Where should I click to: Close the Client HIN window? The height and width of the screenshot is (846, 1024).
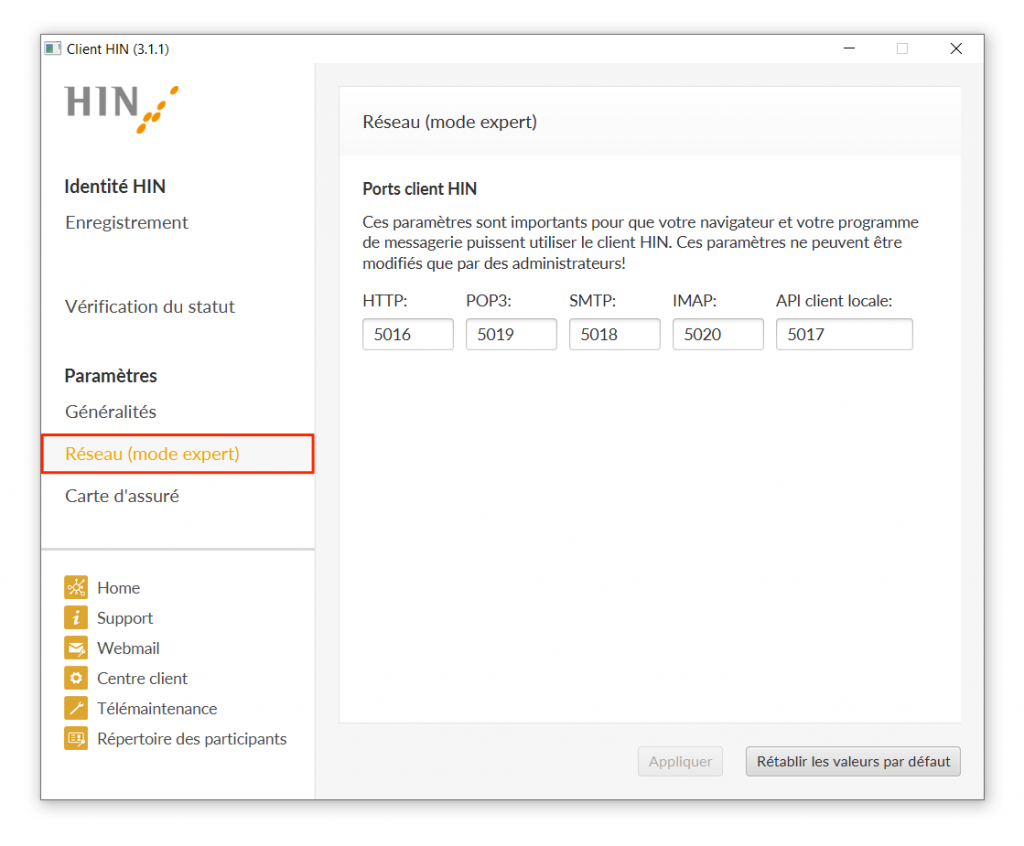click(956, 48)
